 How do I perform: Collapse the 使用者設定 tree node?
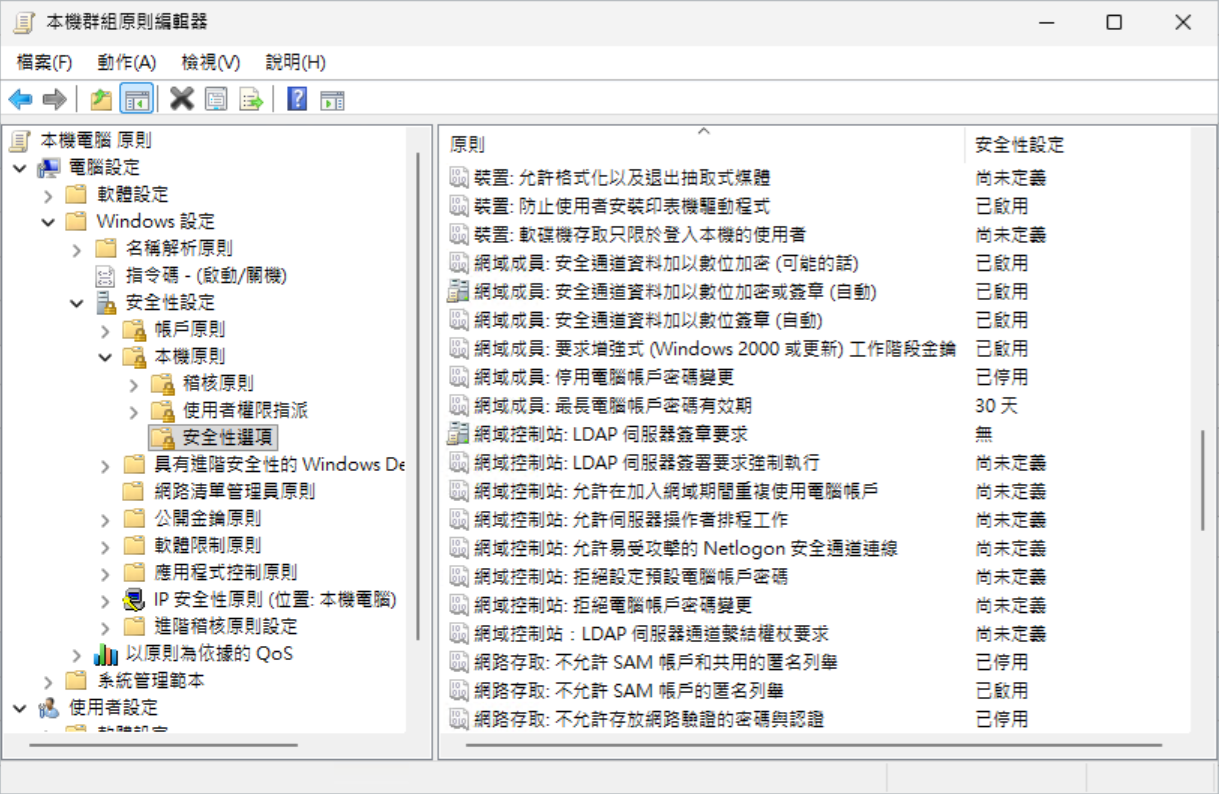[x=20, y=708]
